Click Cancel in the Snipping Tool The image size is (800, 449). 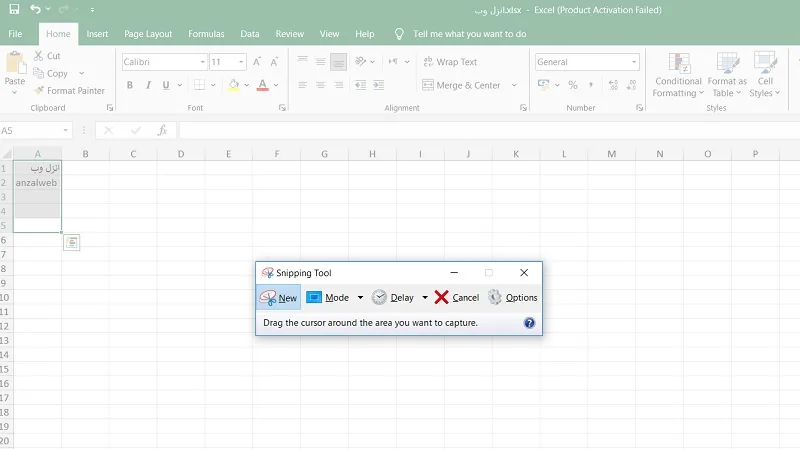pyautogui.click(x=457, y=297)
